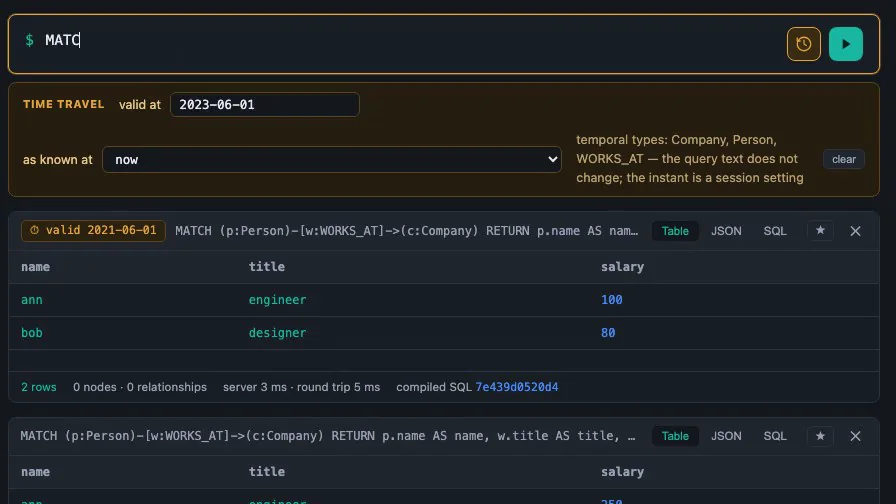Click the valid 2021-06-01 badge
896x504 pixels.
(93, 230)
